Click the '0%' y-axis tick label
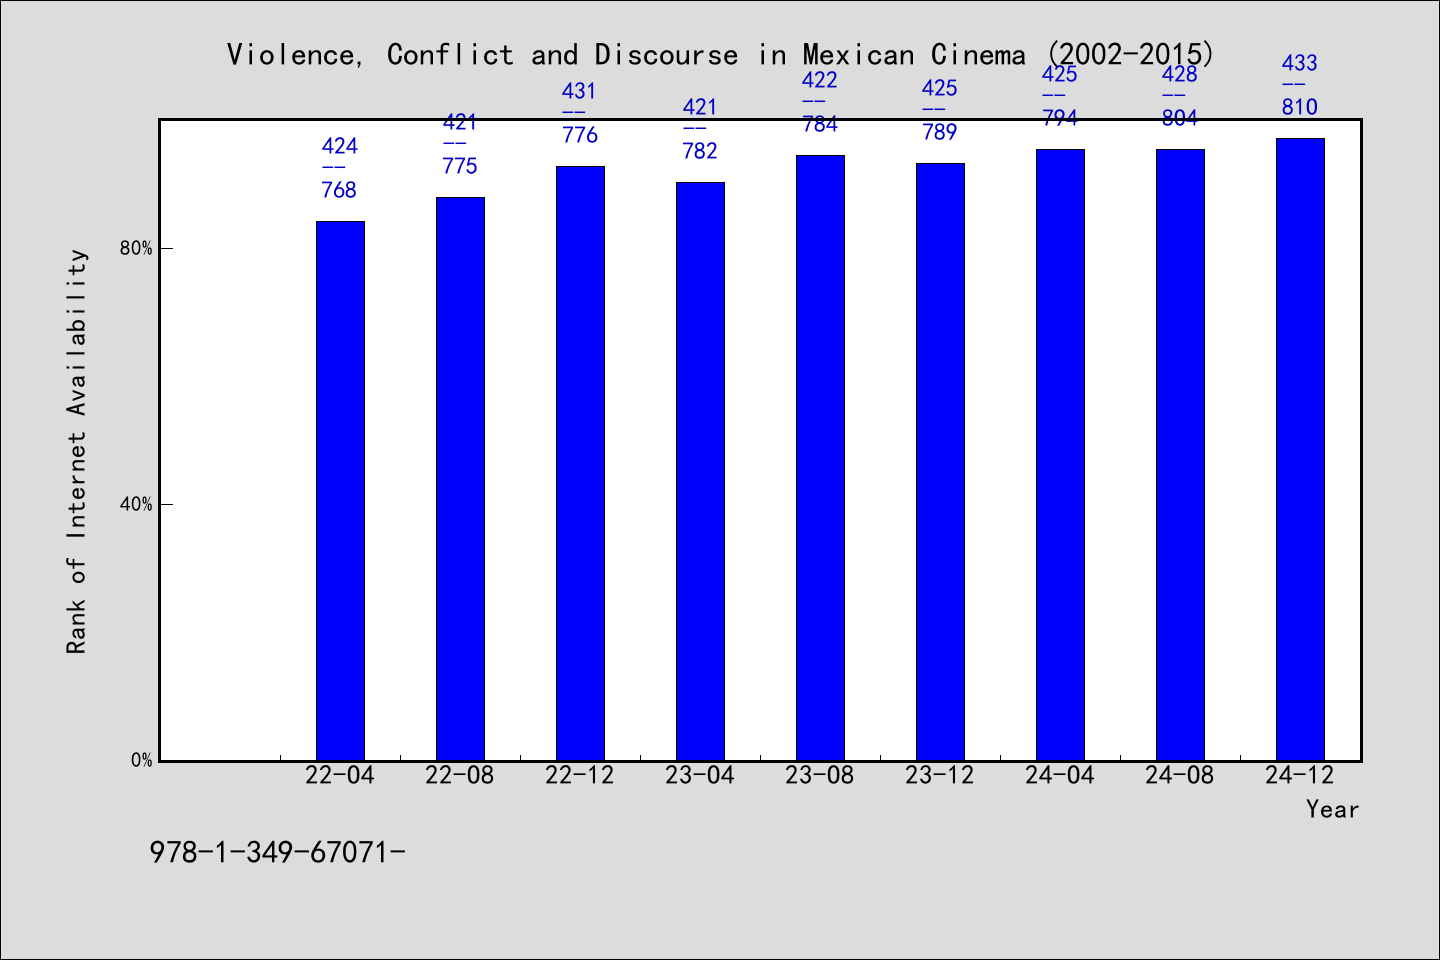The image size is (1440, 960). point(142,760)
